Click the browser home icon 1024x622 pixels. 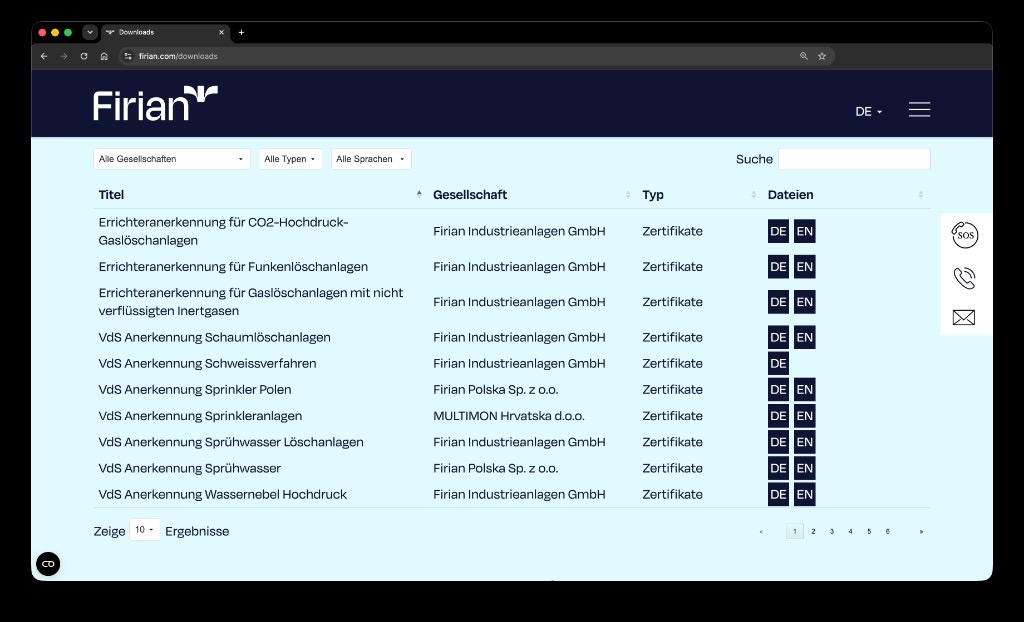tap(104, 56)
